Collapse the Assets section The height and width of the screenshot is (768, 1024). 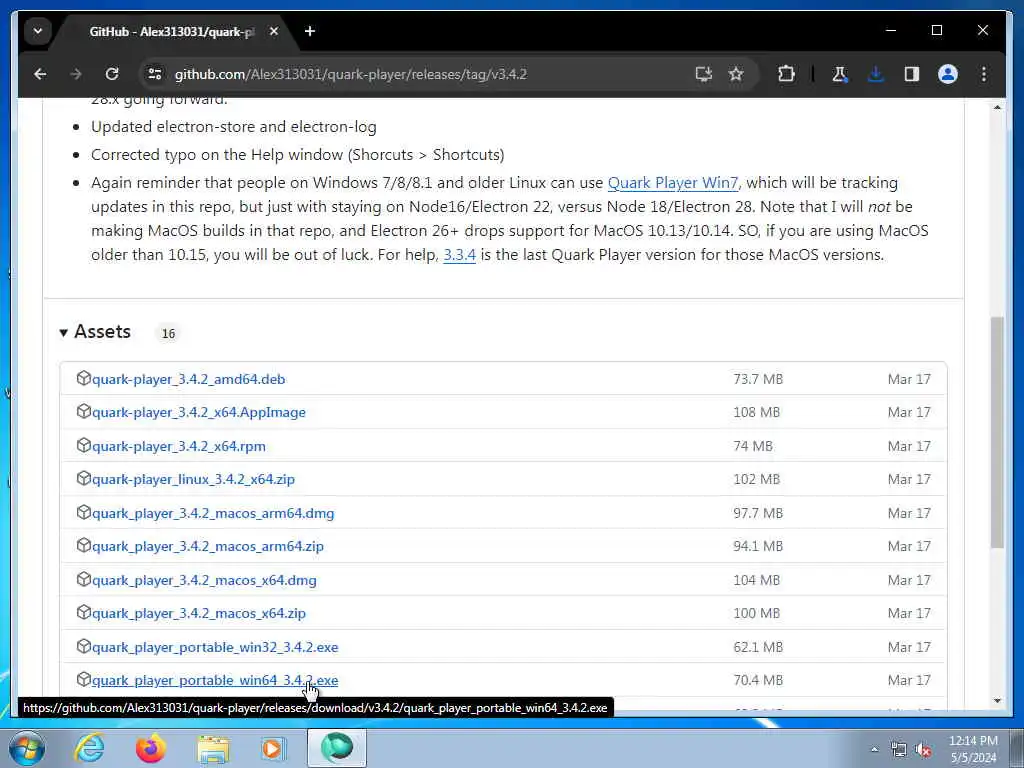tap(95, 332)
